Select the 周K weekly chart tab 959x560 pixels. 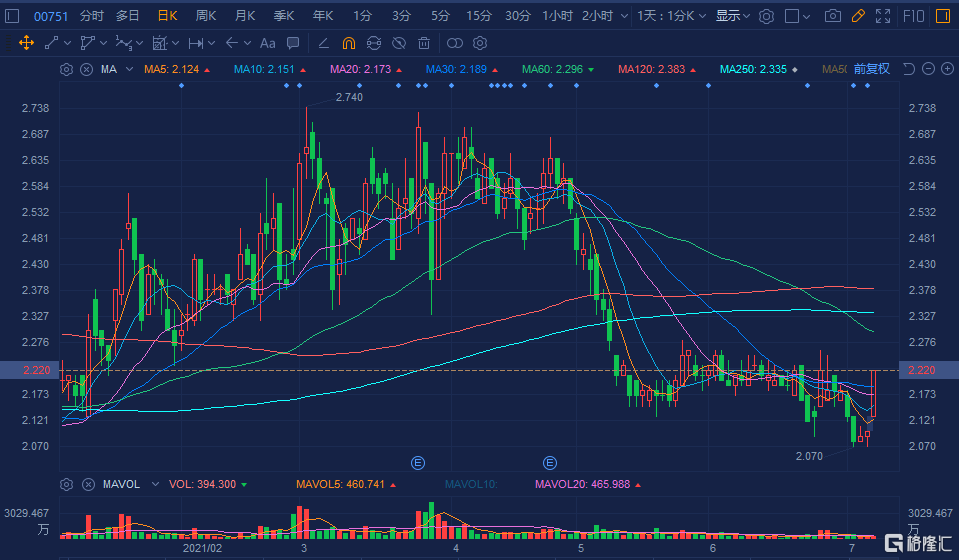coord(206,16)
